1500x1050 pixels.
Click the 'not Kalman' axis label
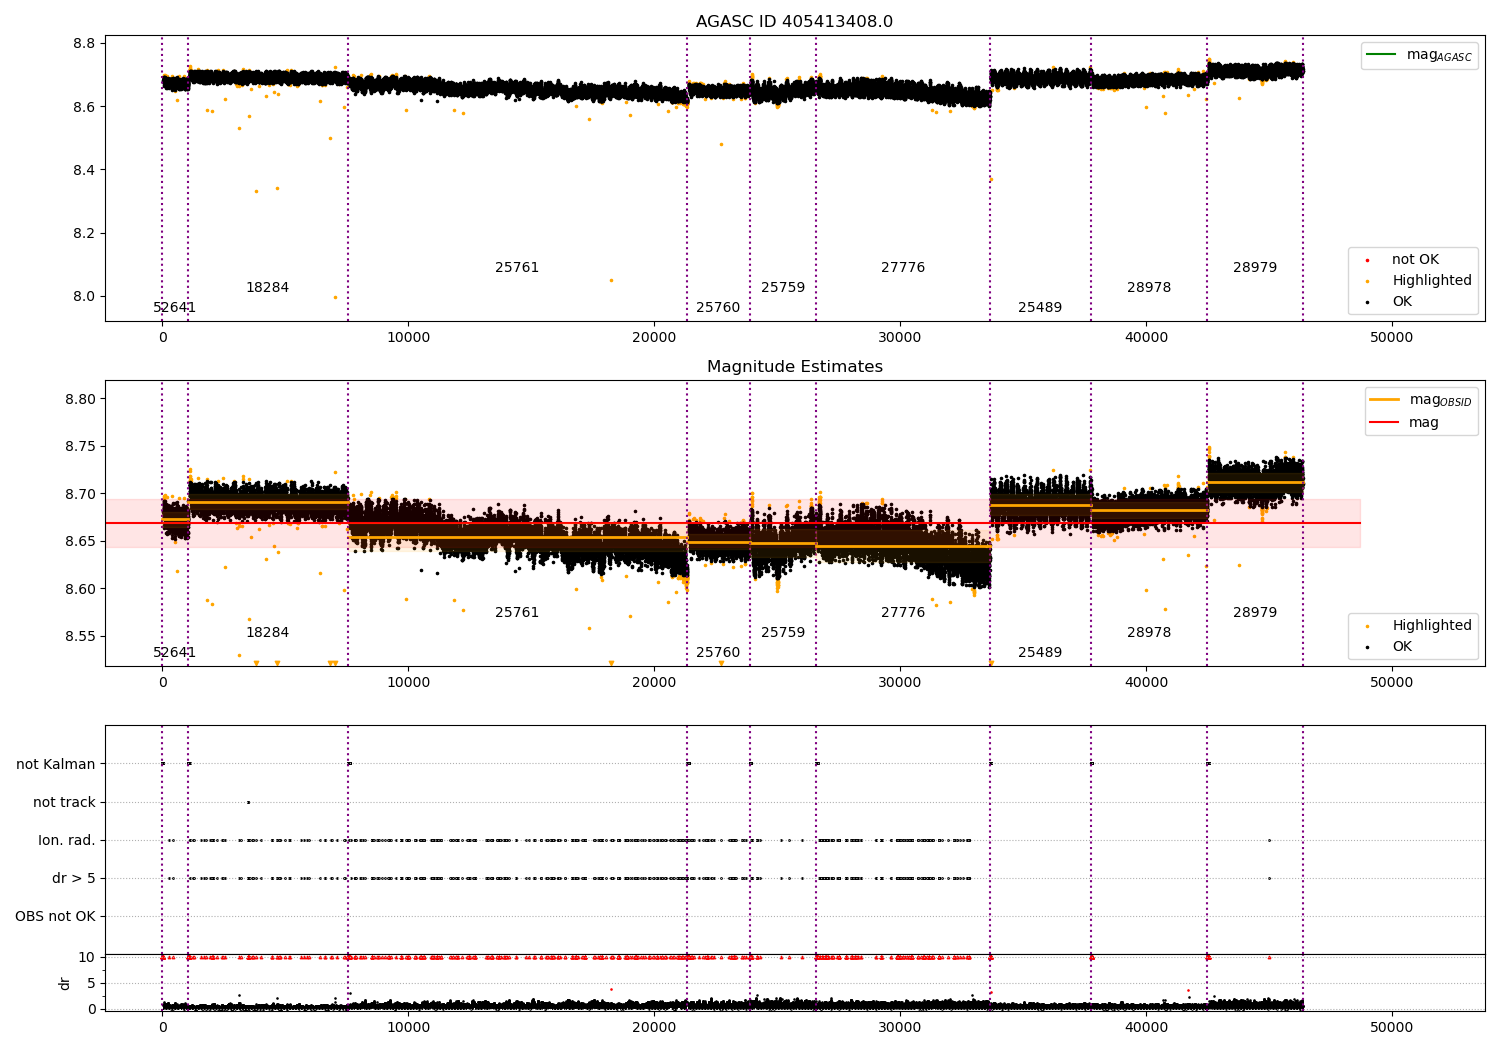point(56,765)
